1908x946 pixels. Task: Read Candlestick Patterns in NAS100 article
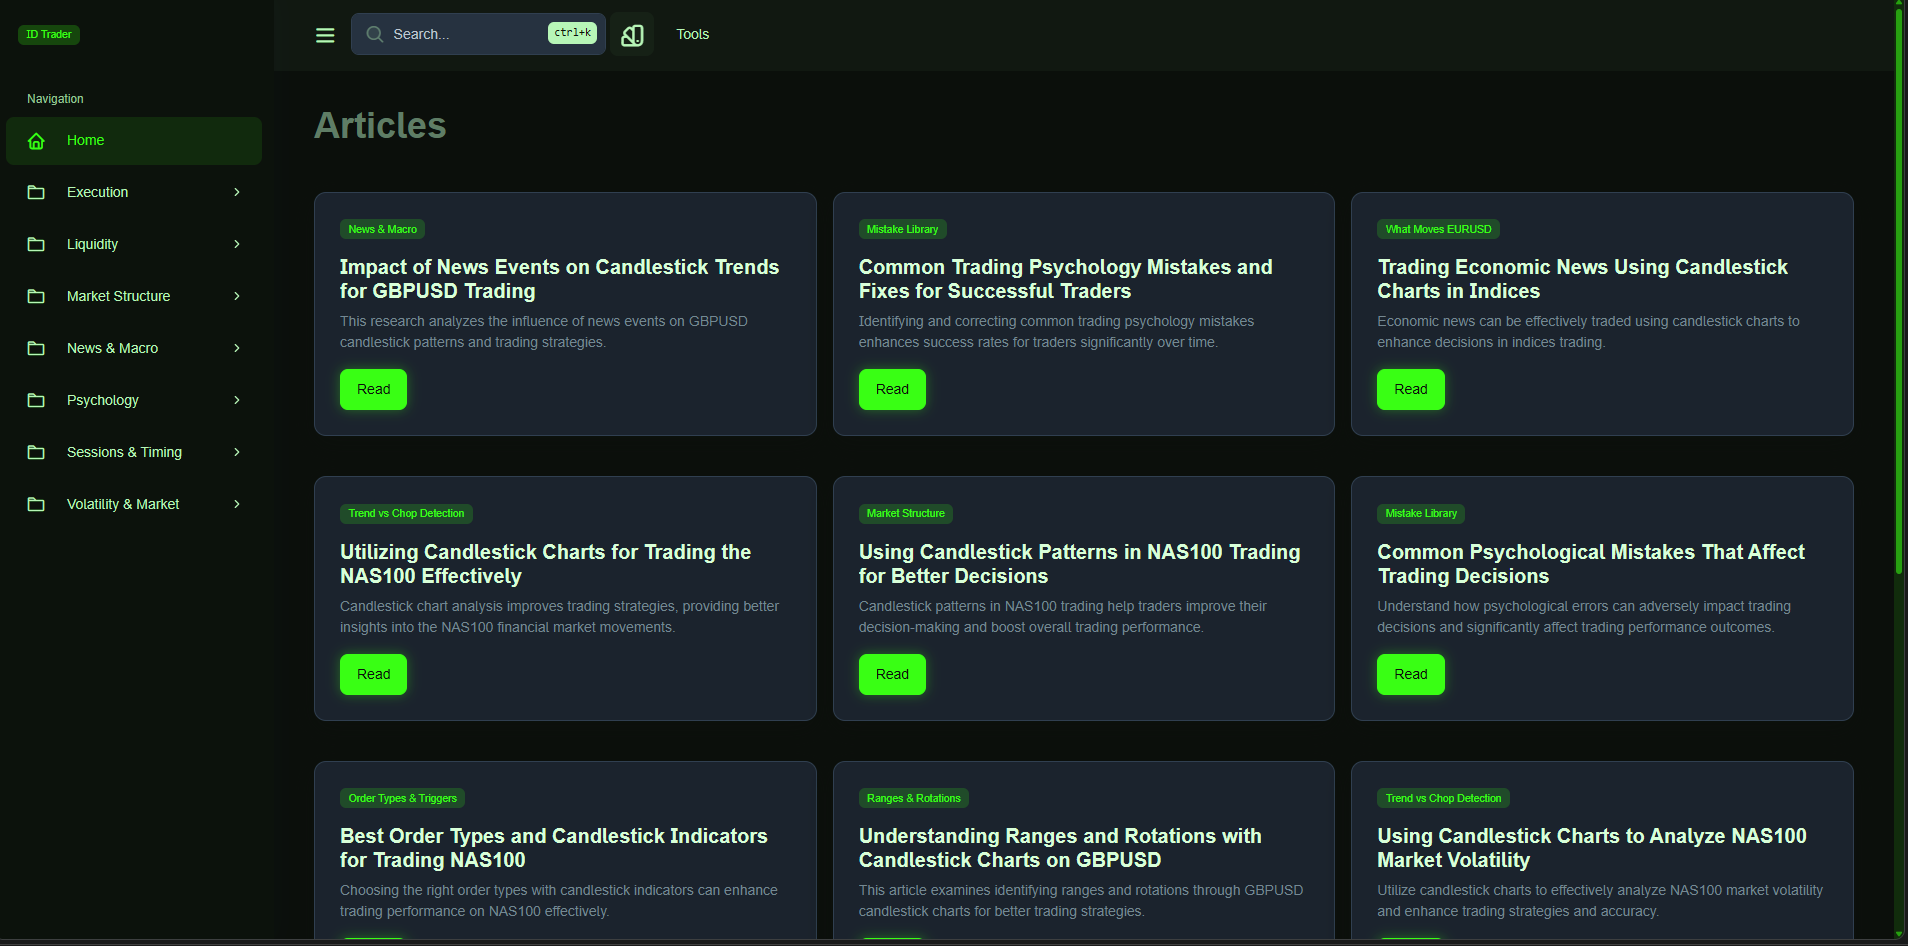point(892,674)
